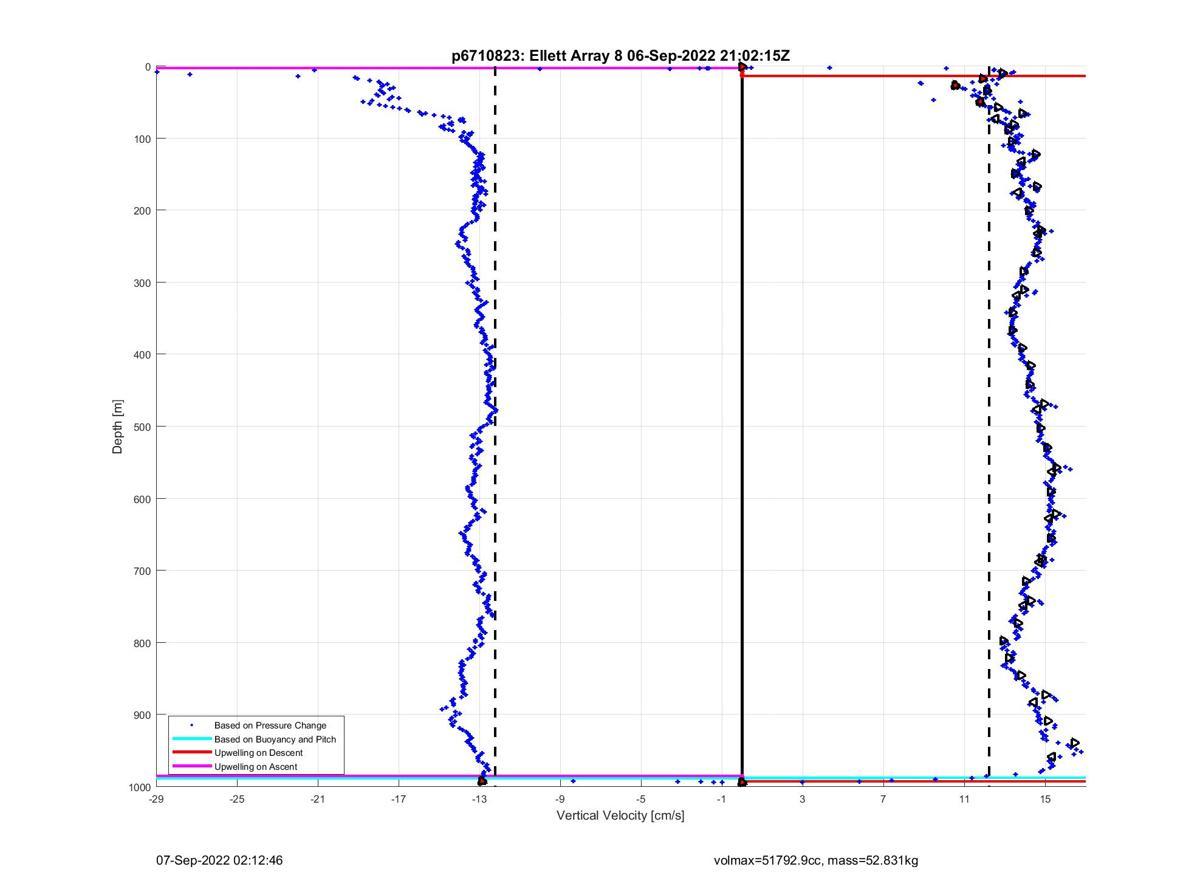Click legend entry "Based on Buoyancy and Pitch"
The image size is (1200, 885).
coord(275,739)
